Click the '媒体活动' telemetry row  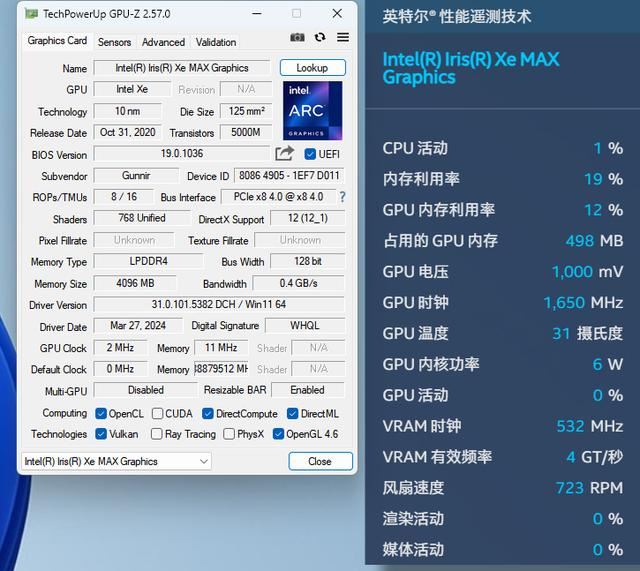click(x=503, y=549)
